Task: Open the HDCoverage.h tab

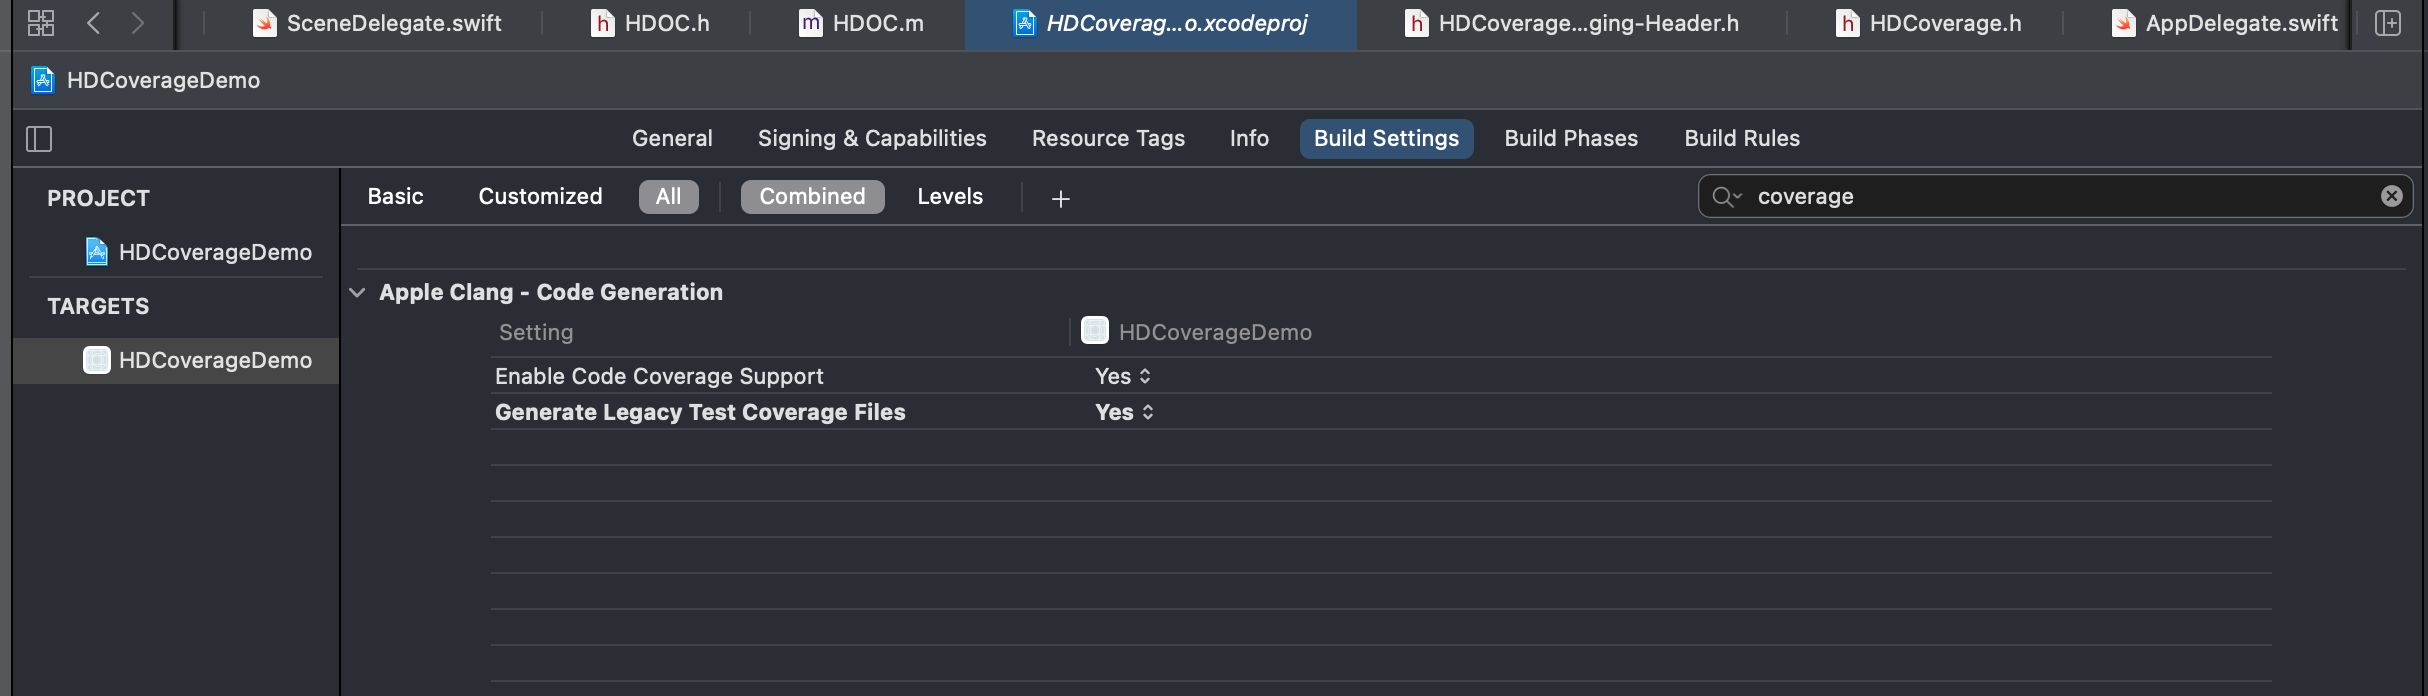Action: coord(1928,23)
